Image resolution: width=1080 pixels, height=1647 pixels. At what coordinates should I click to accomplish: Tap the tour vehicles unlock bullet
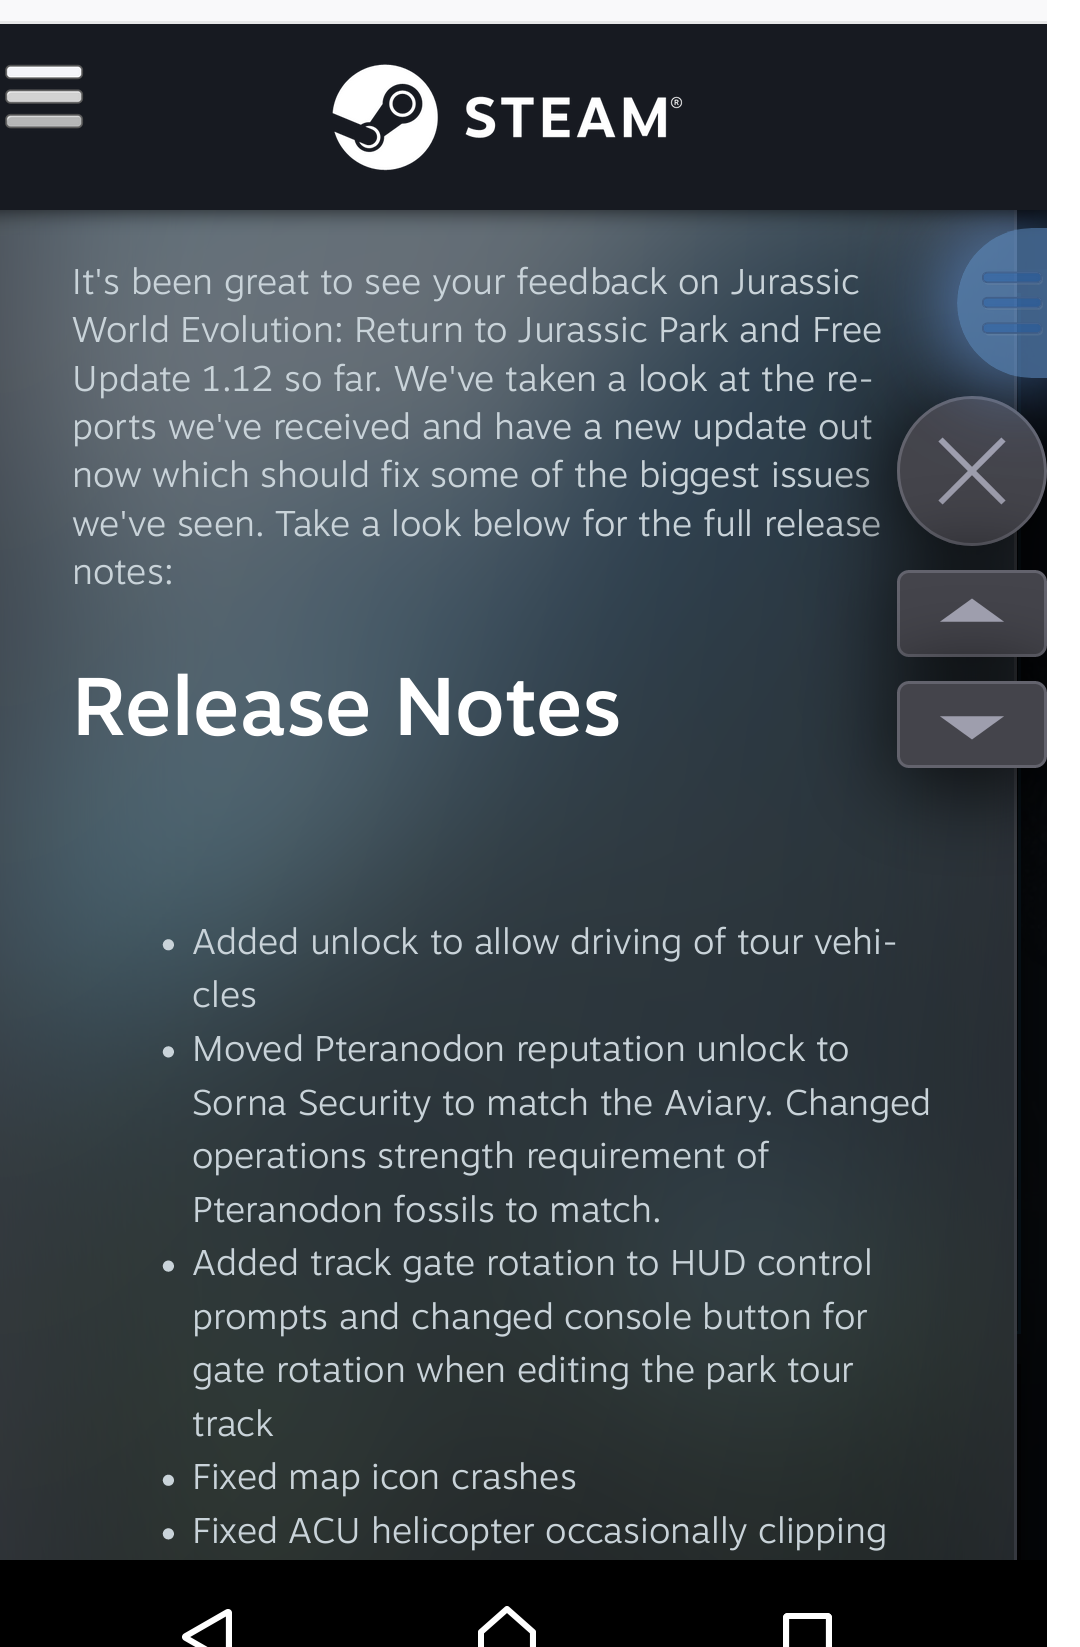(545, 968)
